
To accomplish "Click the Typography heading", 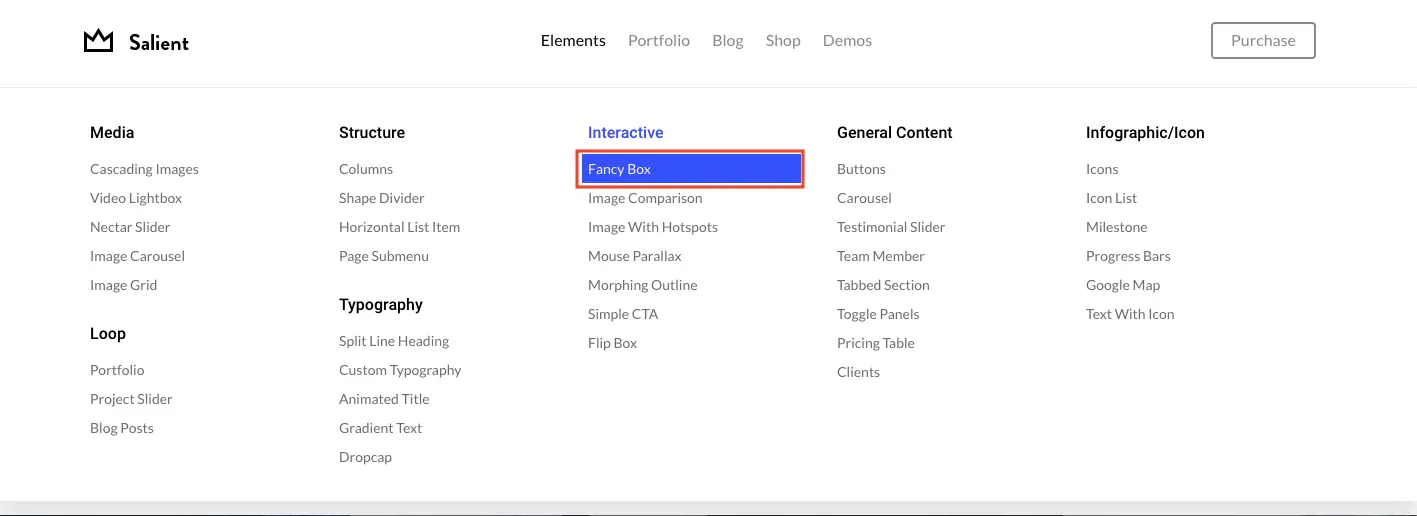I will (x=381, y=304).
